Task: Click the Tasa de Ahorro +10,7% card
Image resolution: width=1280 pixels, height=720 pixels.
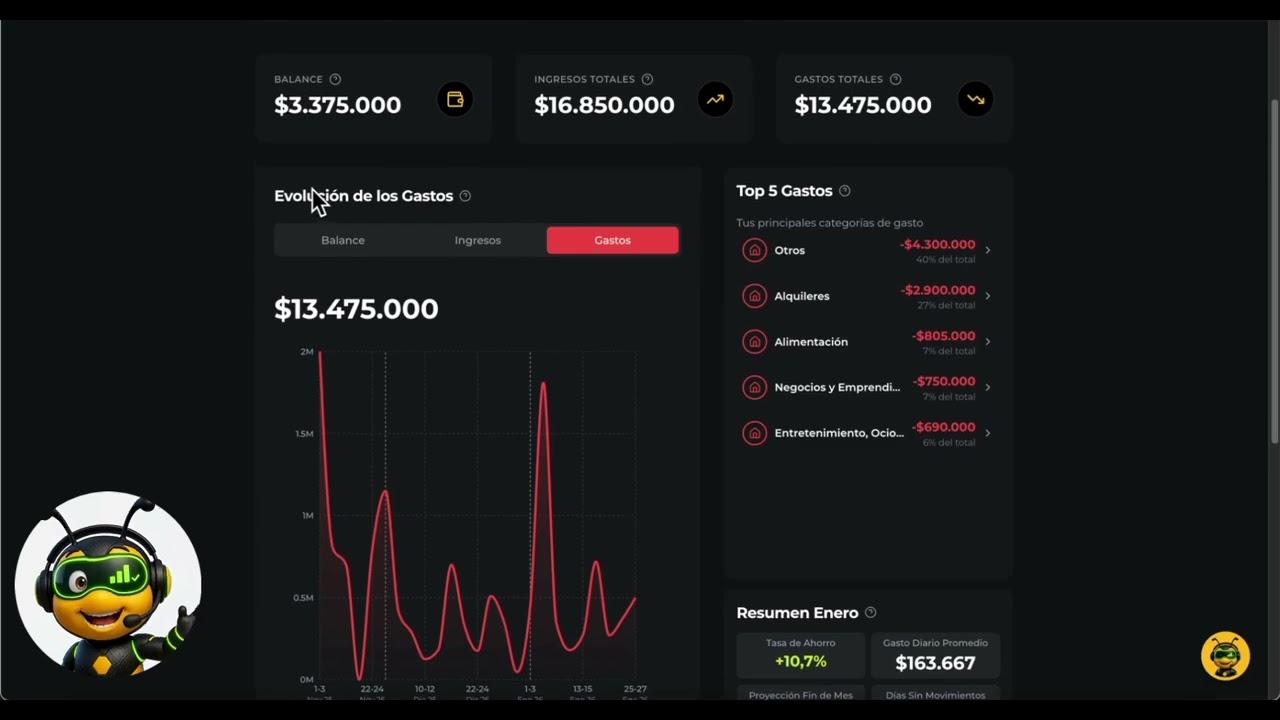Action: coord(801,655)
